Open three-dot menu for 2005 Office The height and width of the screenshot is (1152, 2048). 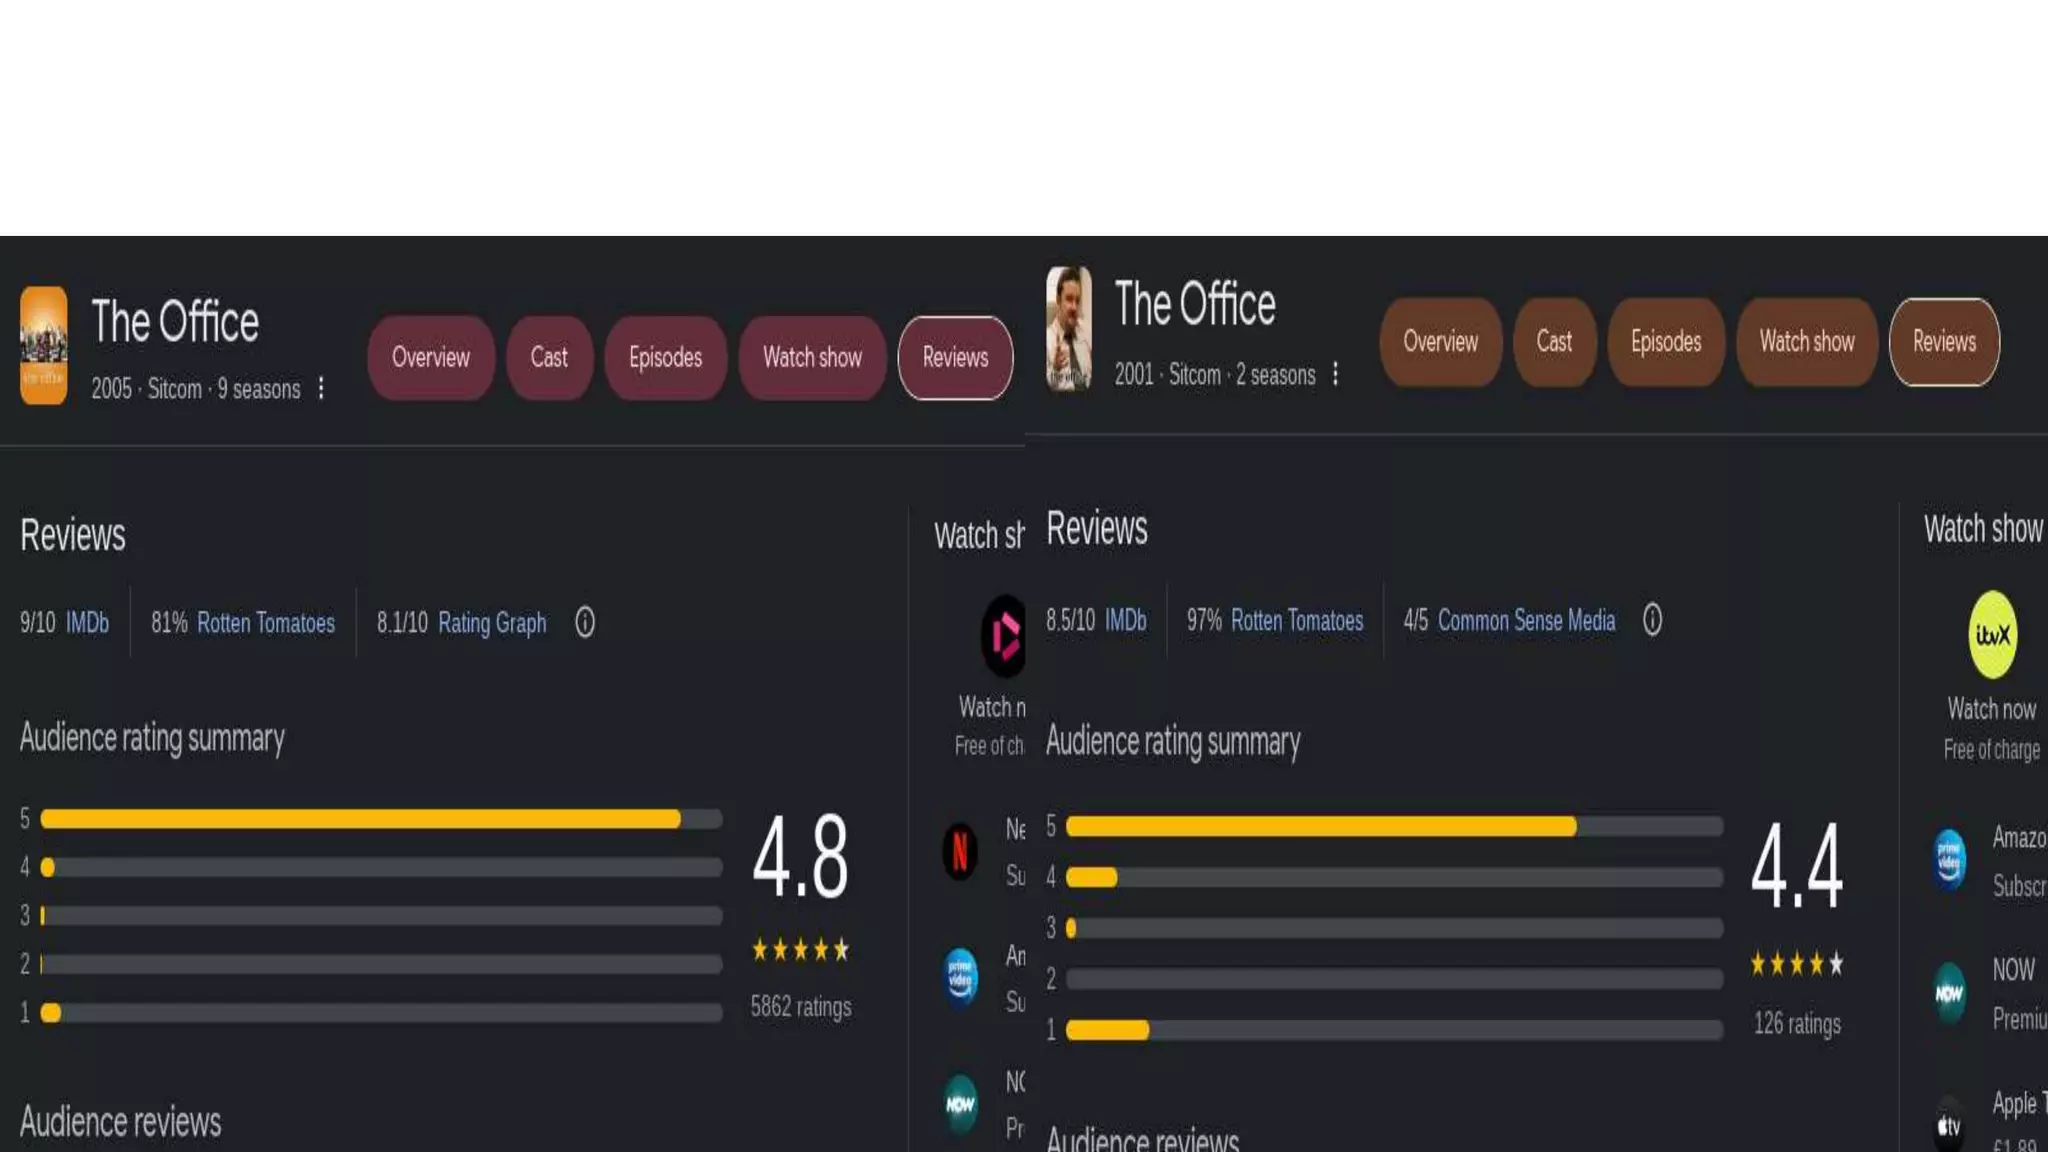tap(321, 388)
